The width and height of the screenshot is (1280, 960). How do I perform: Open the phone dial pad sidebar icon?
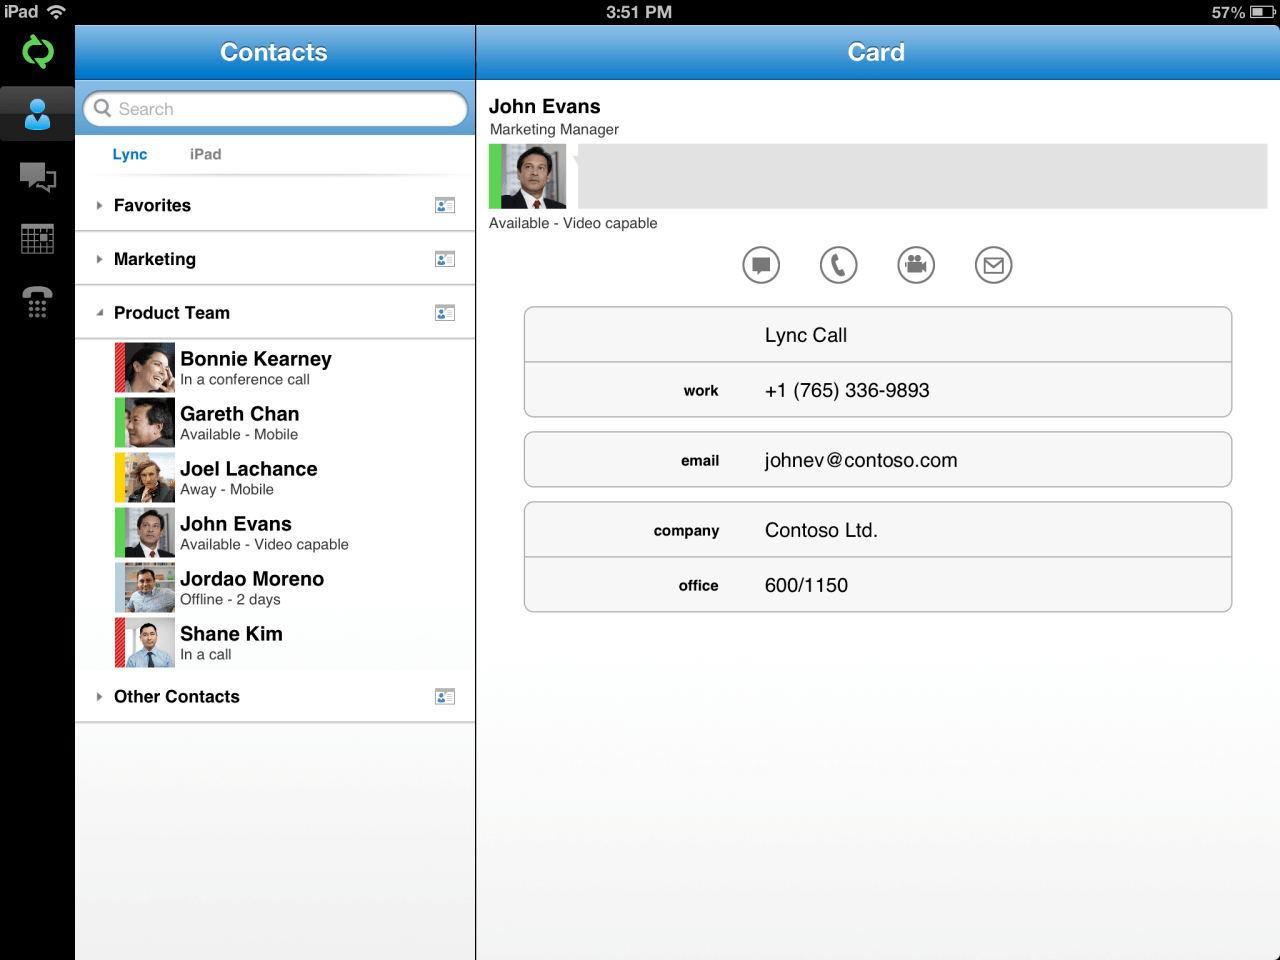pos(37,301)
